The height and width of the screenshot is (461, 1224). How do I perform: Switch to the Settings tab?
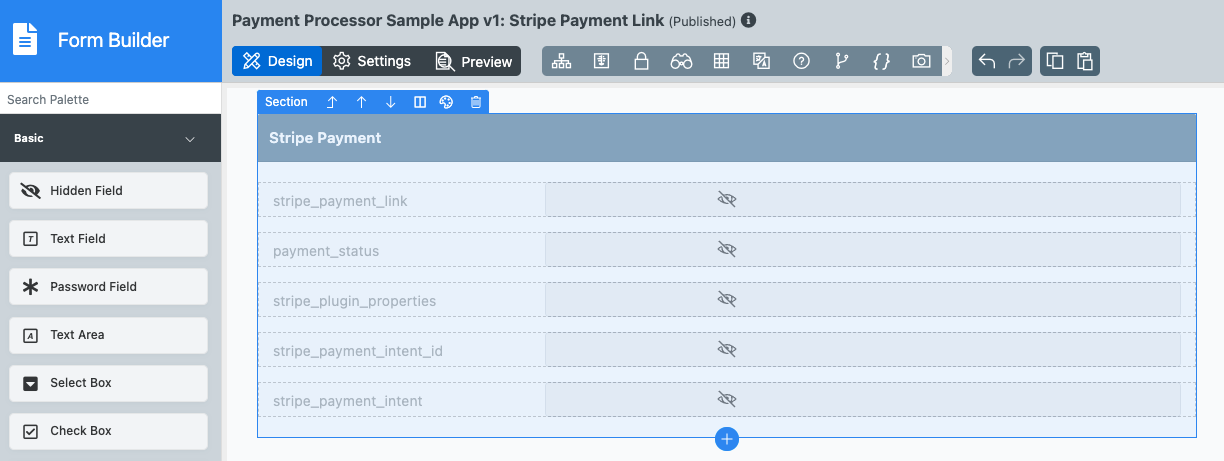[372, 61]
